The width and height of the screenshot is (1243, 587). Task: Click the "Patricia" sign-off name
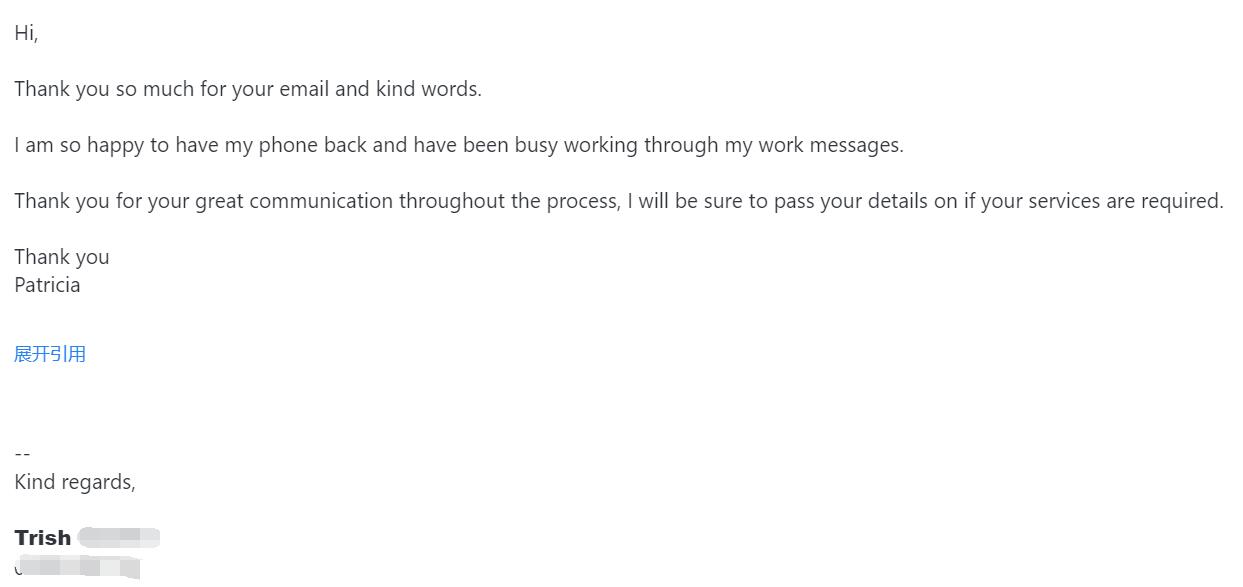pos(47,285)
